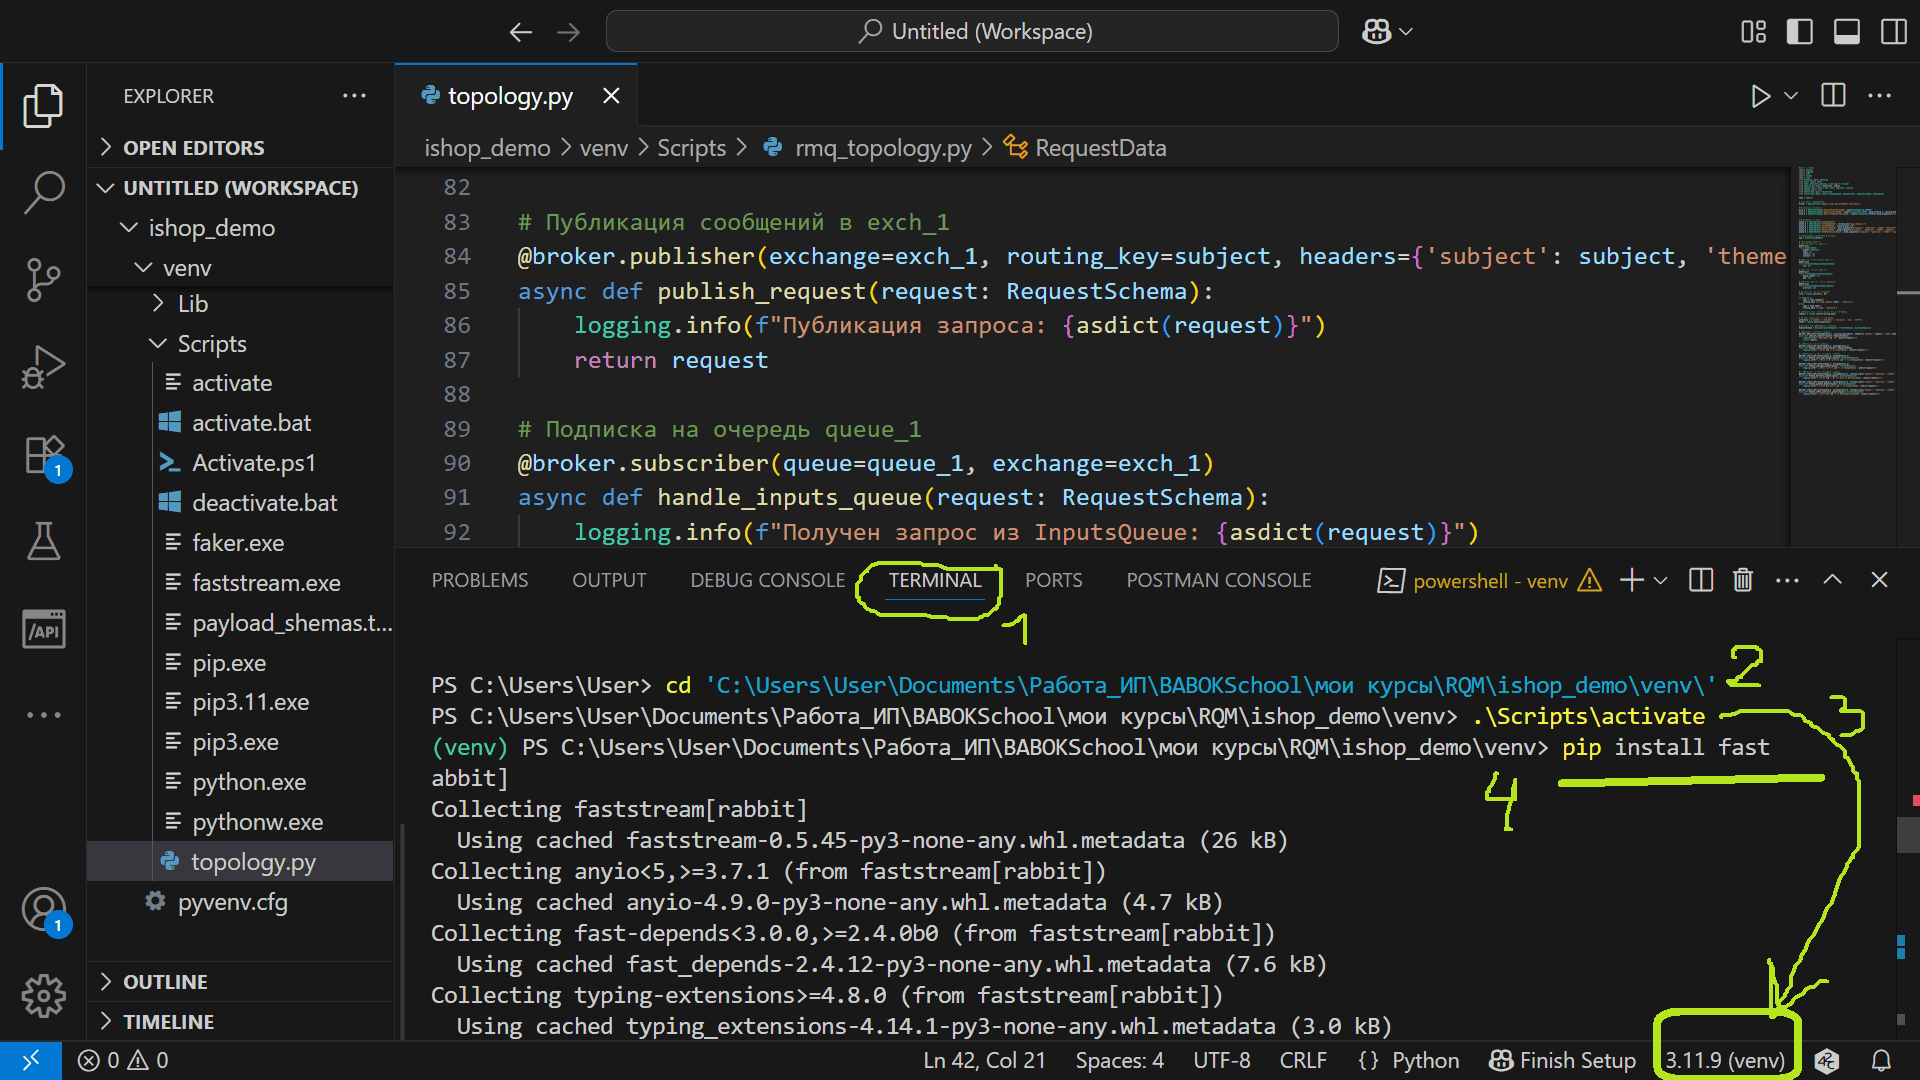
Task: Go back with the left arrow
Action: point(520,32)
